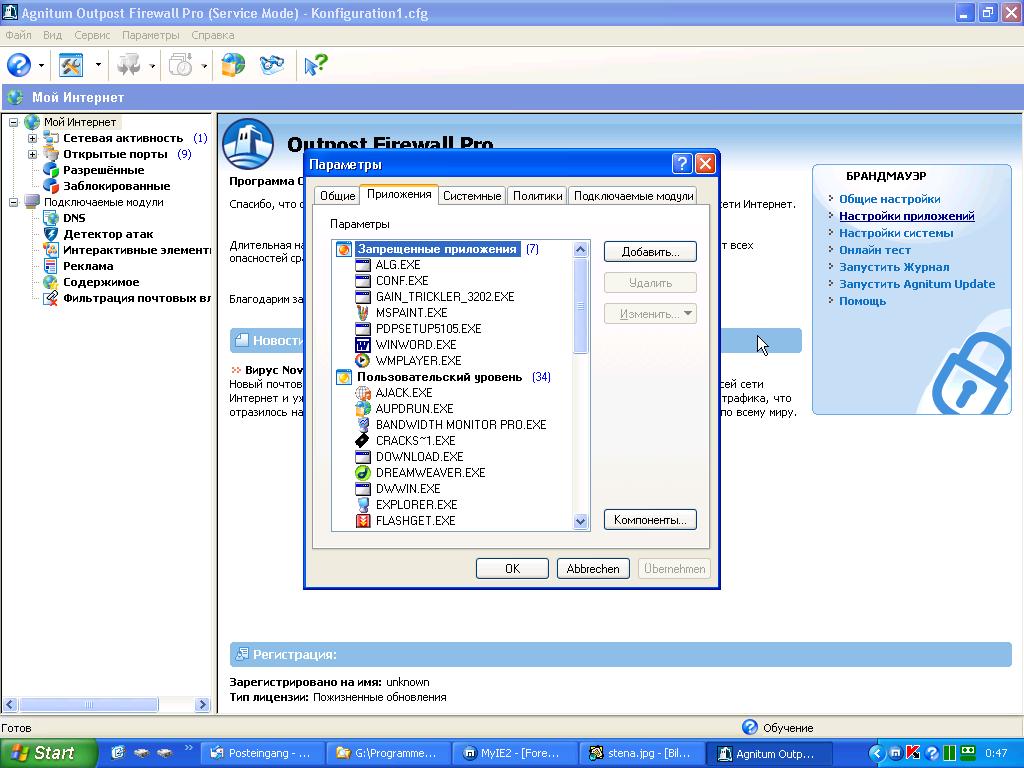The width and height of the screenshot is (1024, 768).
Task: Switch to the Системные tab
Action: 472,196
